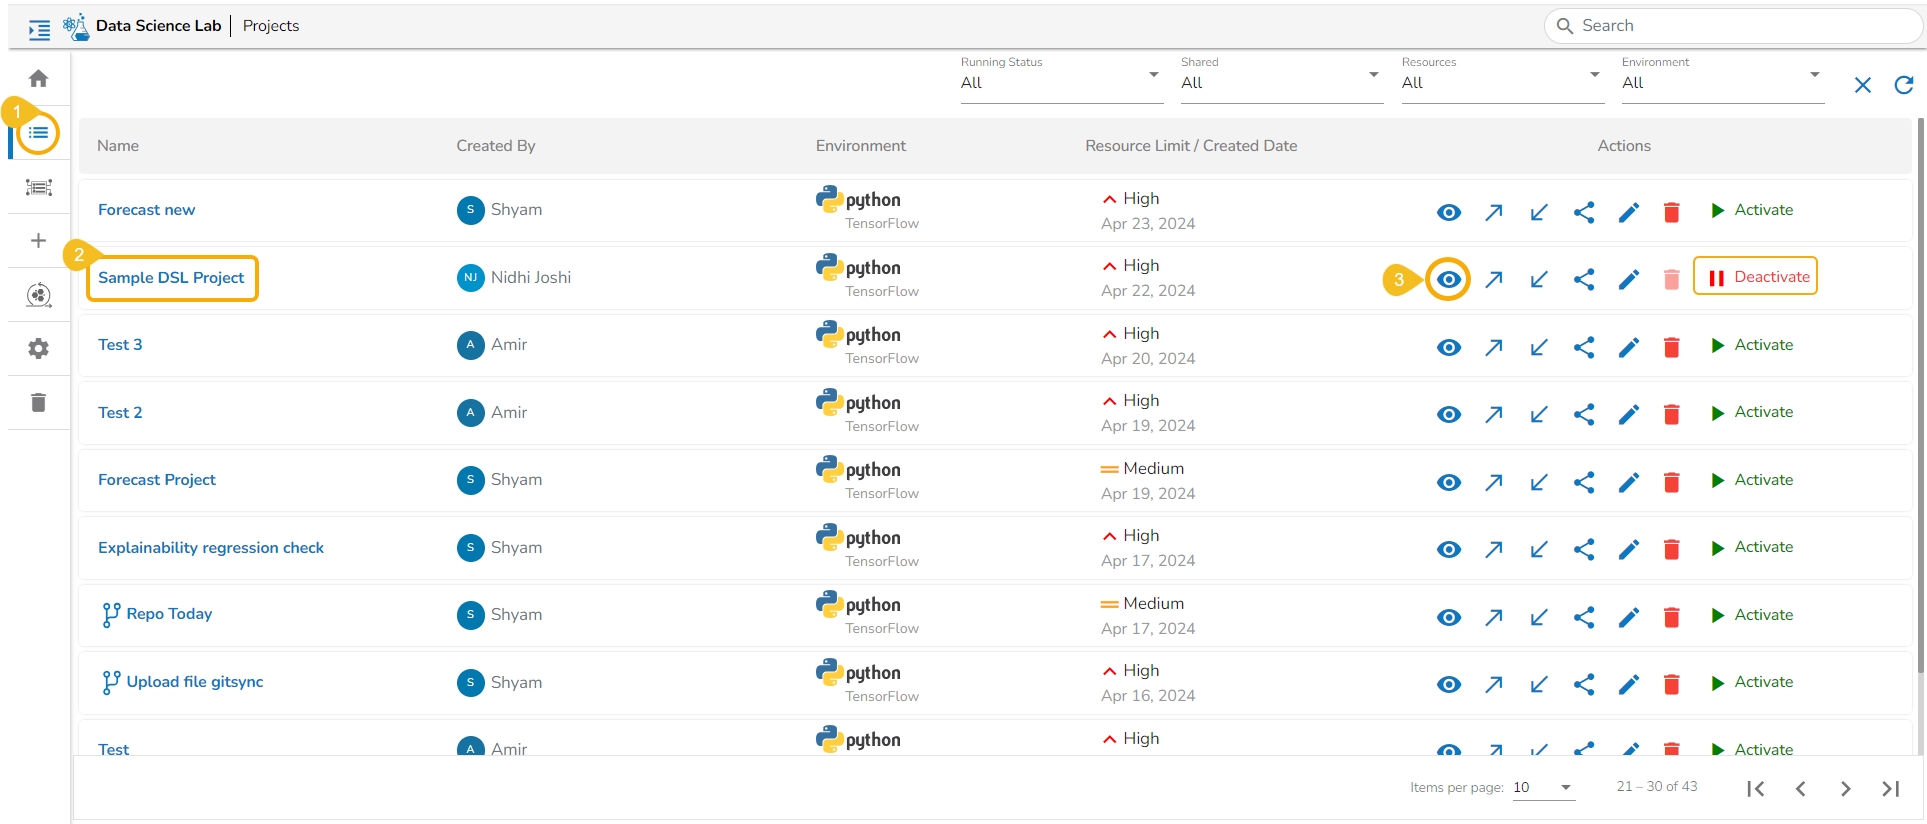Activate the Test 2 project
The height and width of the screenshot is (824, 1927).
click(1752, 413)
